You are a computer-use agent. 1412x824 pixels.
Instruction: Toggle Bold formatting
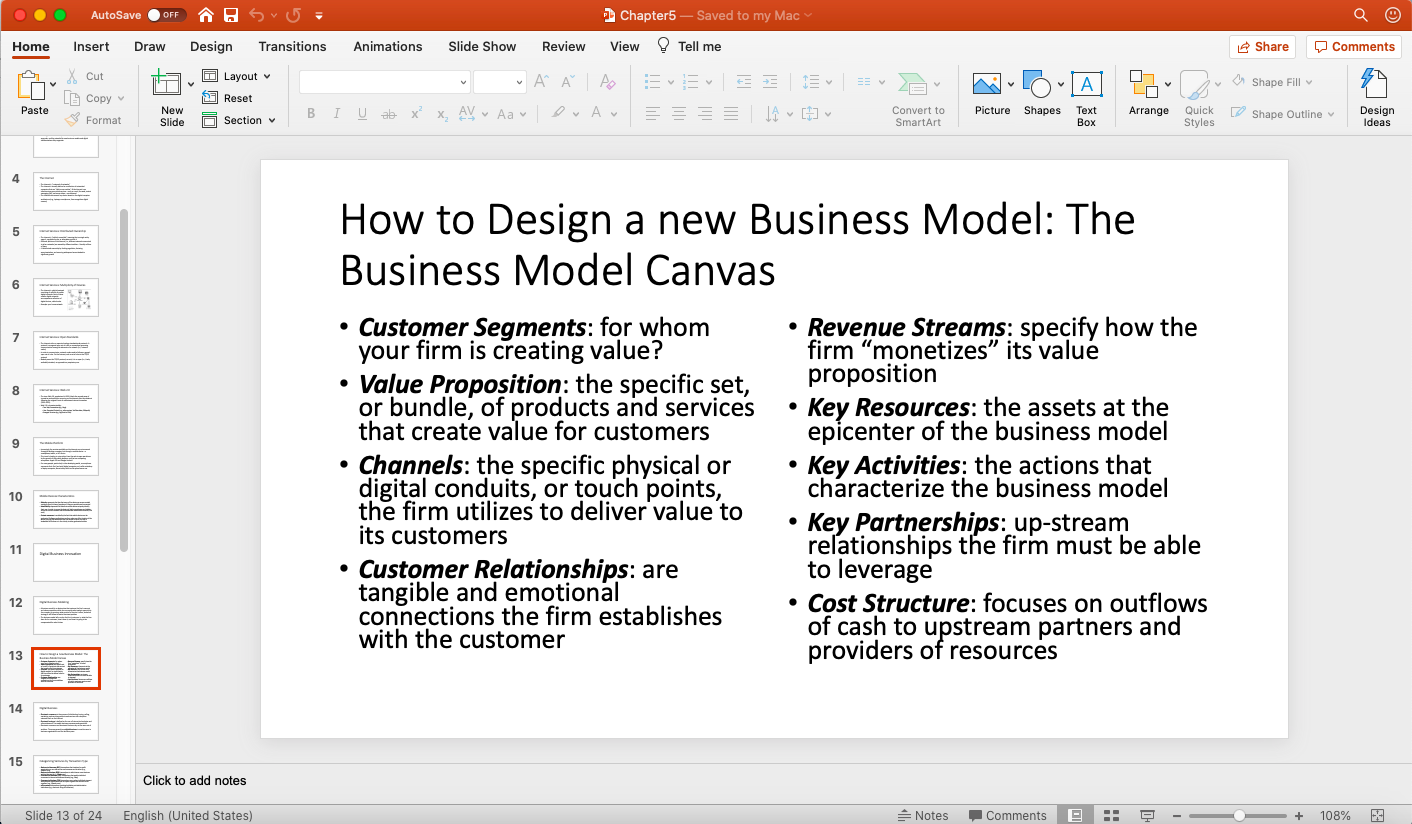pos(311,114)
